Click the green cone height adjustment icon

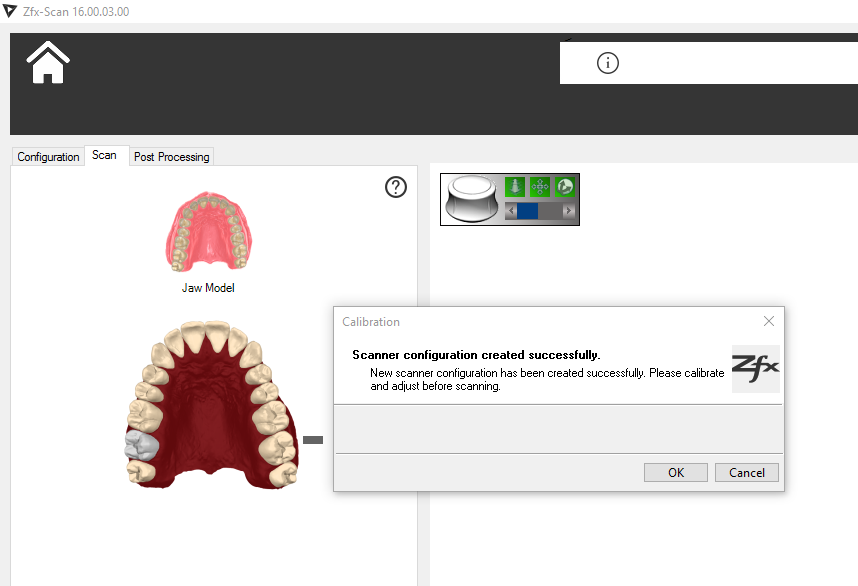click(x=515, y=186)
